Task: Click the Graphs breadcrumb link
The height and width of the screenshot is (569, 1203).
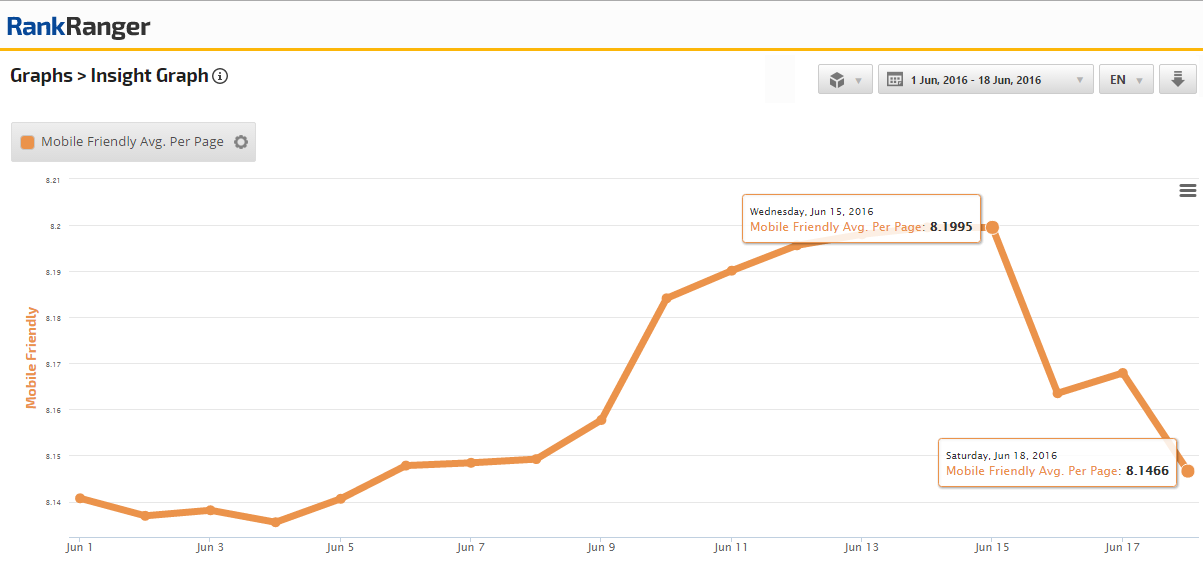Action: [41, 76]
